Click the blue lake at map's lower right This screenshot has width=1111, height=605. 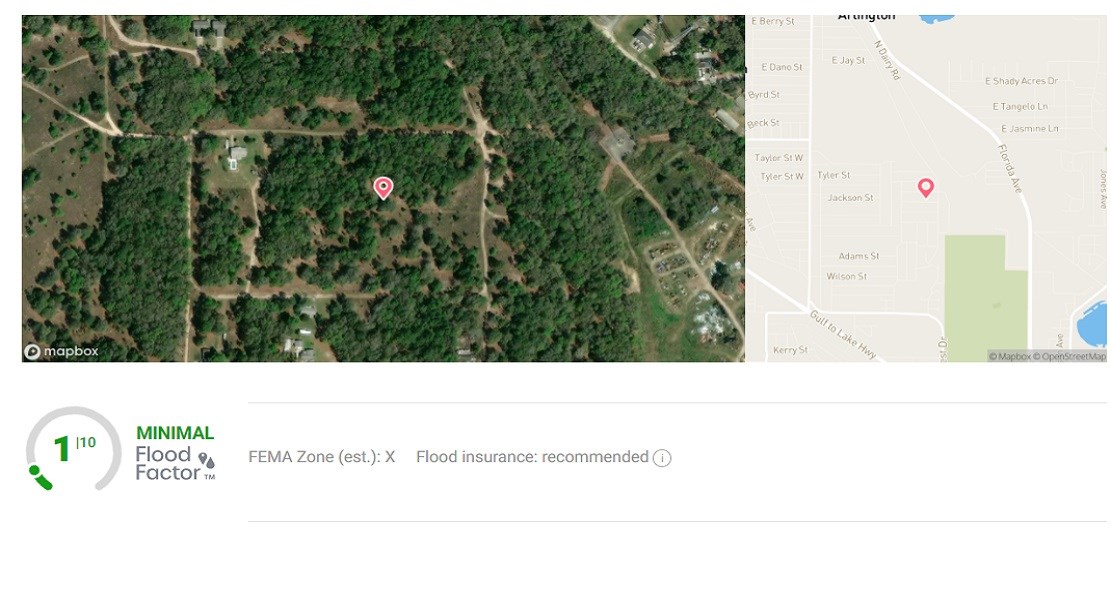1092,323
